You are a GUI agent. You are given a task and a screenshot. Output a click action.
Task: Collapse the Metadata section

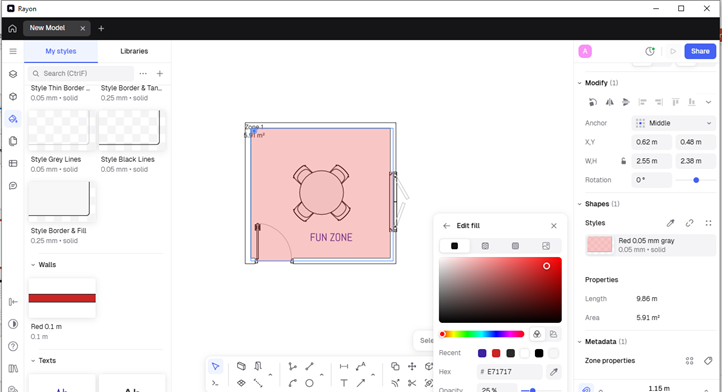(x=580, y=342)
